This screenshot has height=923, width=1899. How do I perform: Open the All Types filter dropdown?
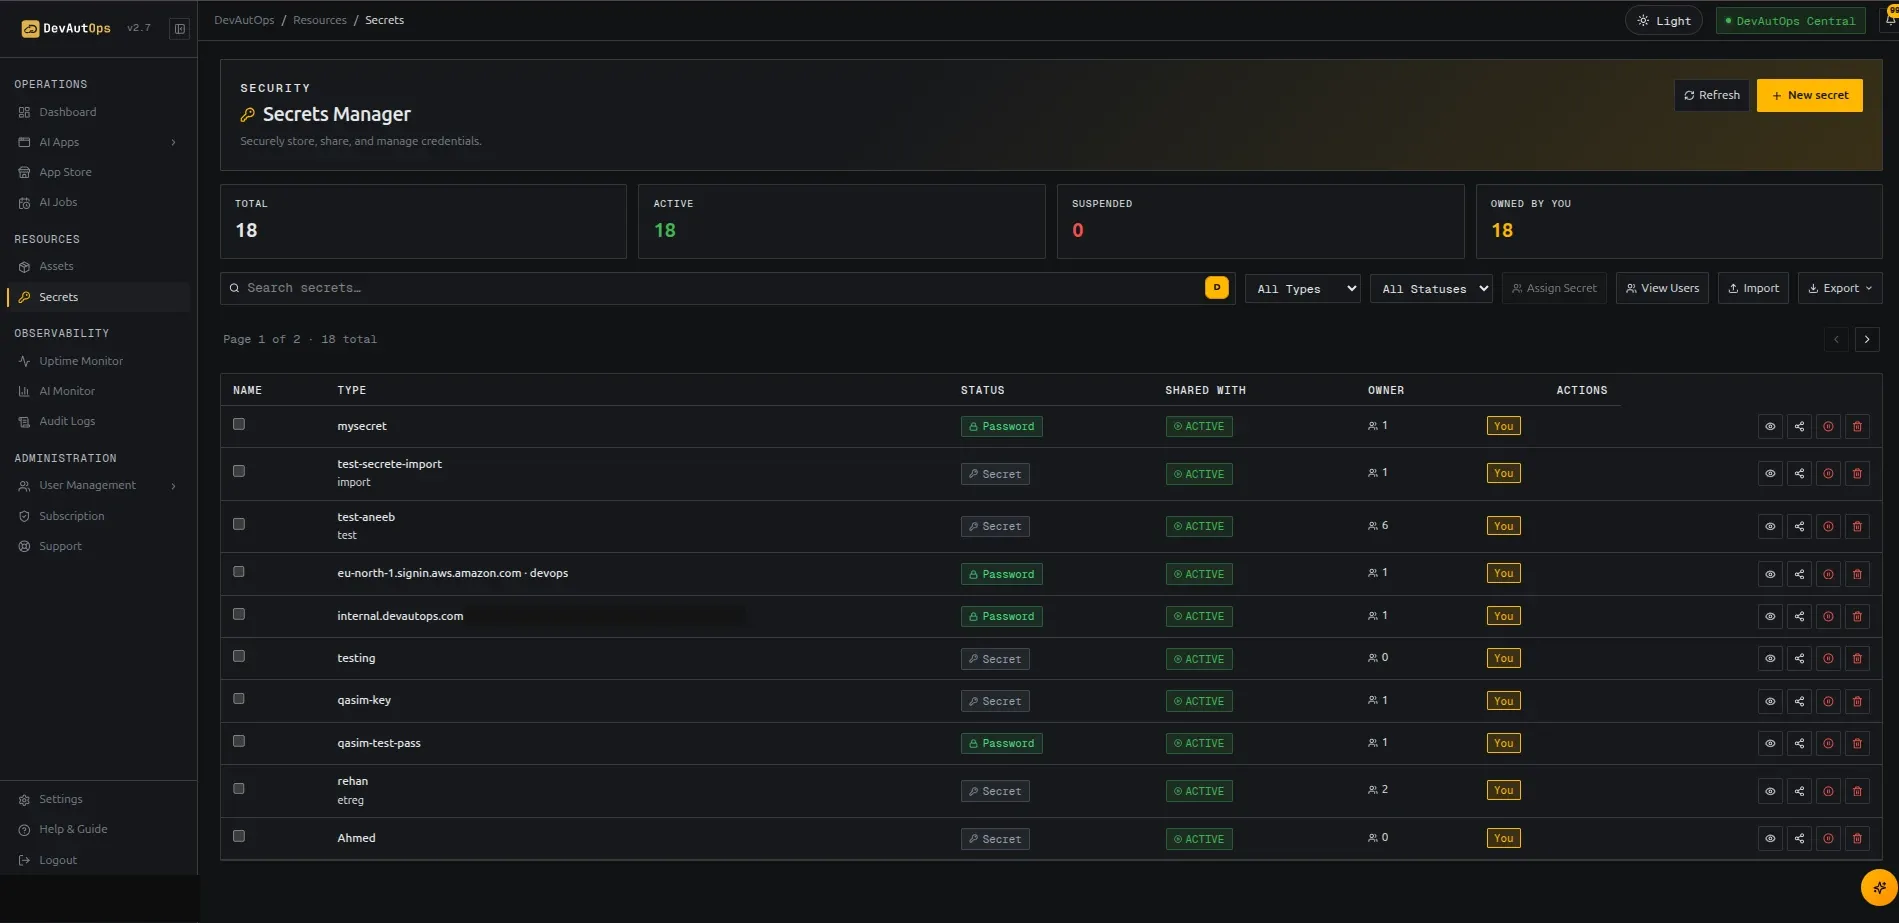click(x=1302, y=289)
